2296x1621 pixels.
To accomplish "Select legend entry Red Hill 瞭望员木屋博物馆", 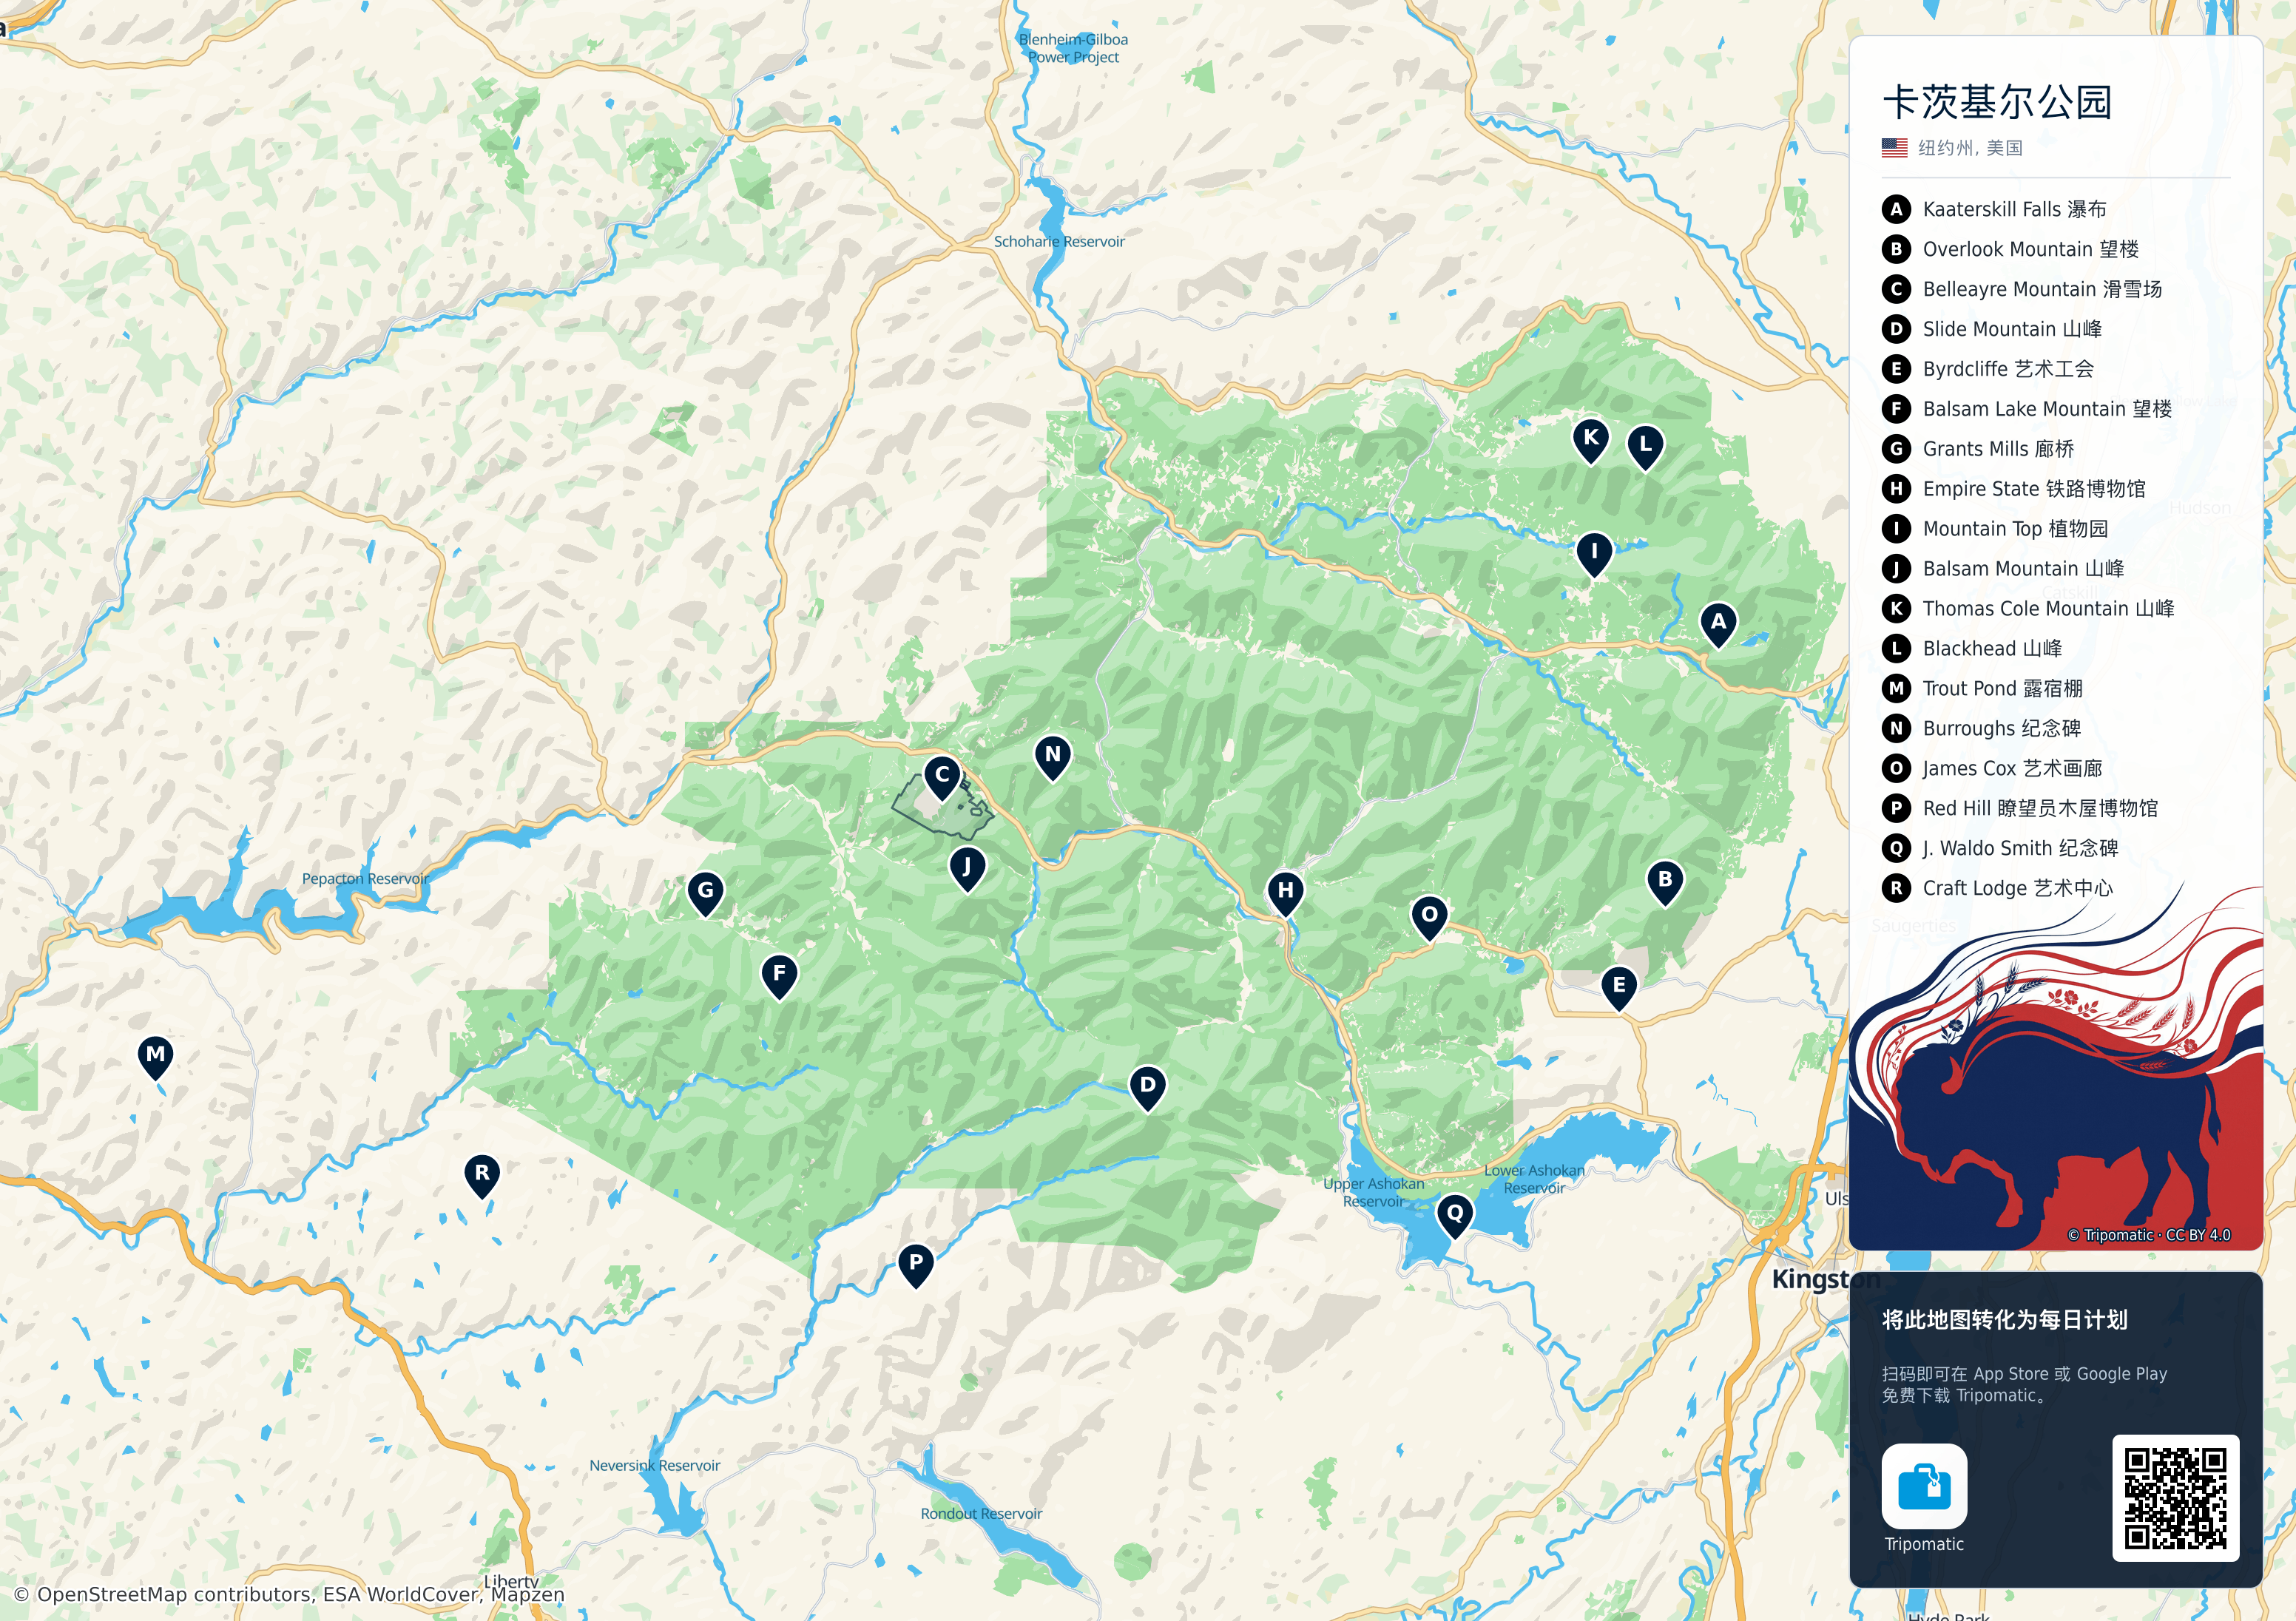I will pyautogui.click(x=2020, y=809).
